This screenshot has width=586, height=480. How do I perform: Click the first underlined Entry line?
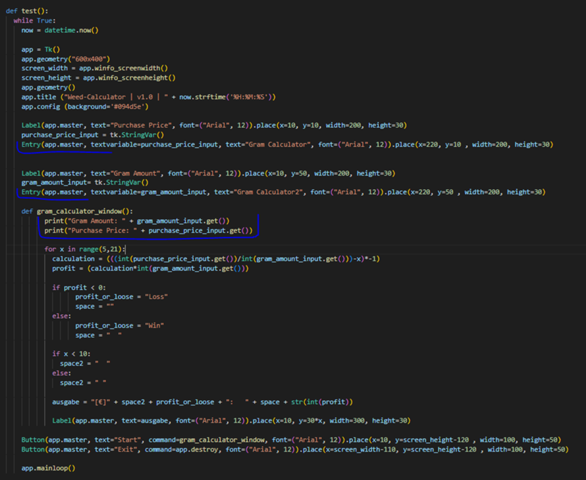pyautogui.click(x=287, y=144)
